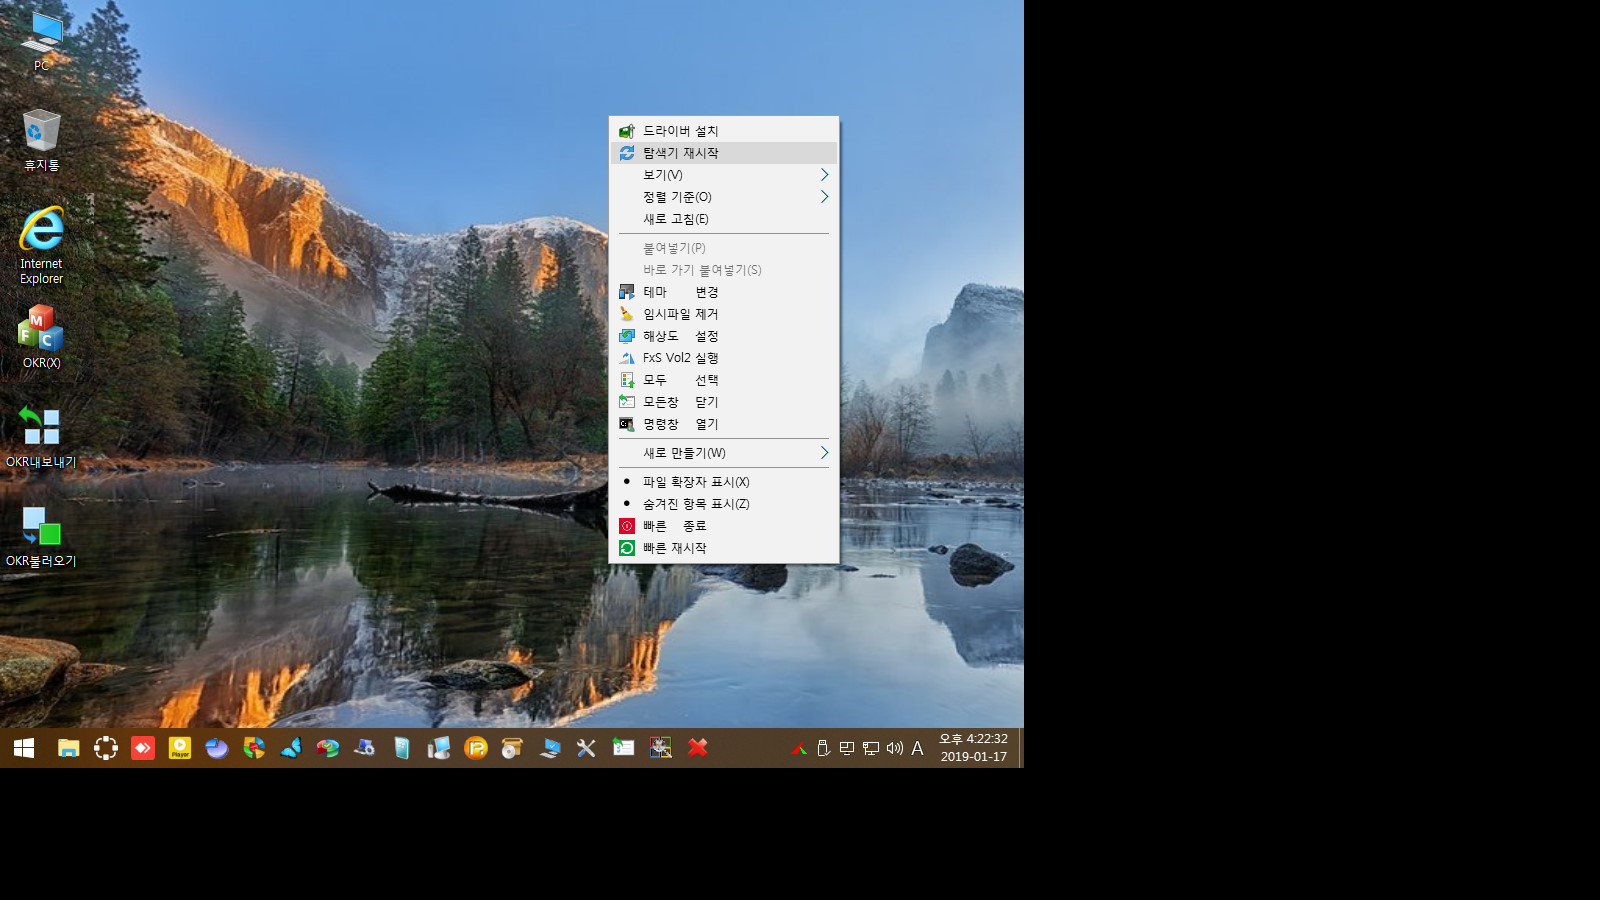Open File Explorer from taskbar
Screen dimensions: 1600x900
point(68,748)
